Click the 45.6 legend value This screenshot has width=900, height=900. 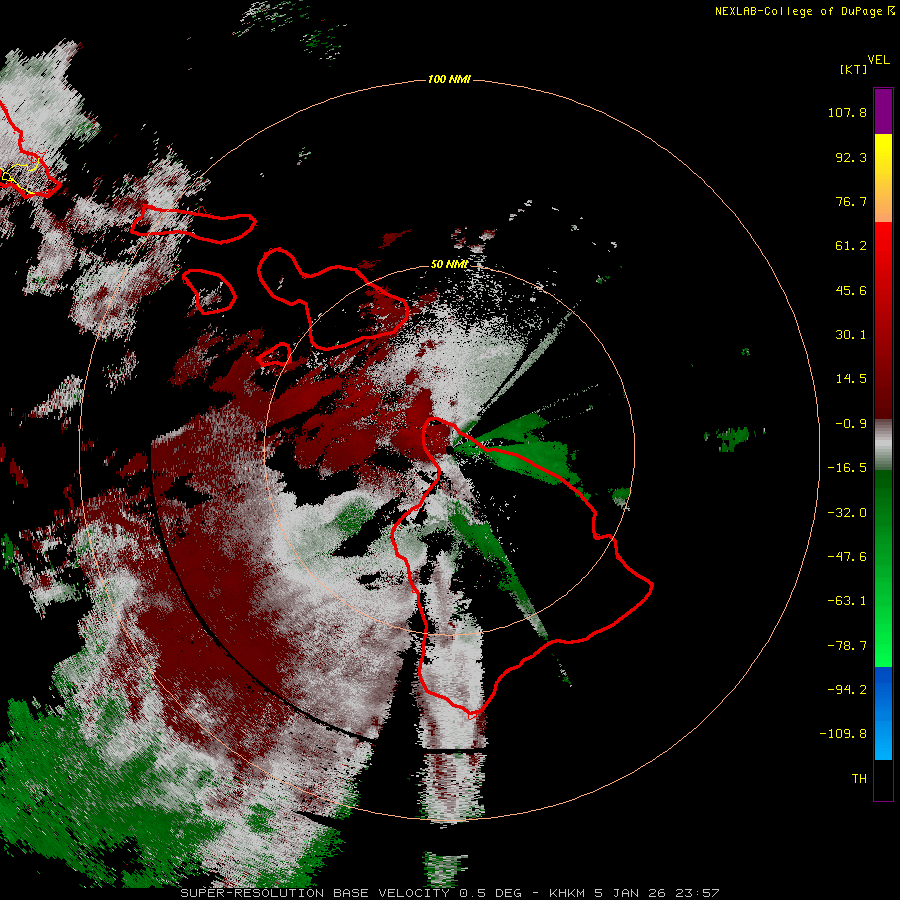[x=851, y=290]
